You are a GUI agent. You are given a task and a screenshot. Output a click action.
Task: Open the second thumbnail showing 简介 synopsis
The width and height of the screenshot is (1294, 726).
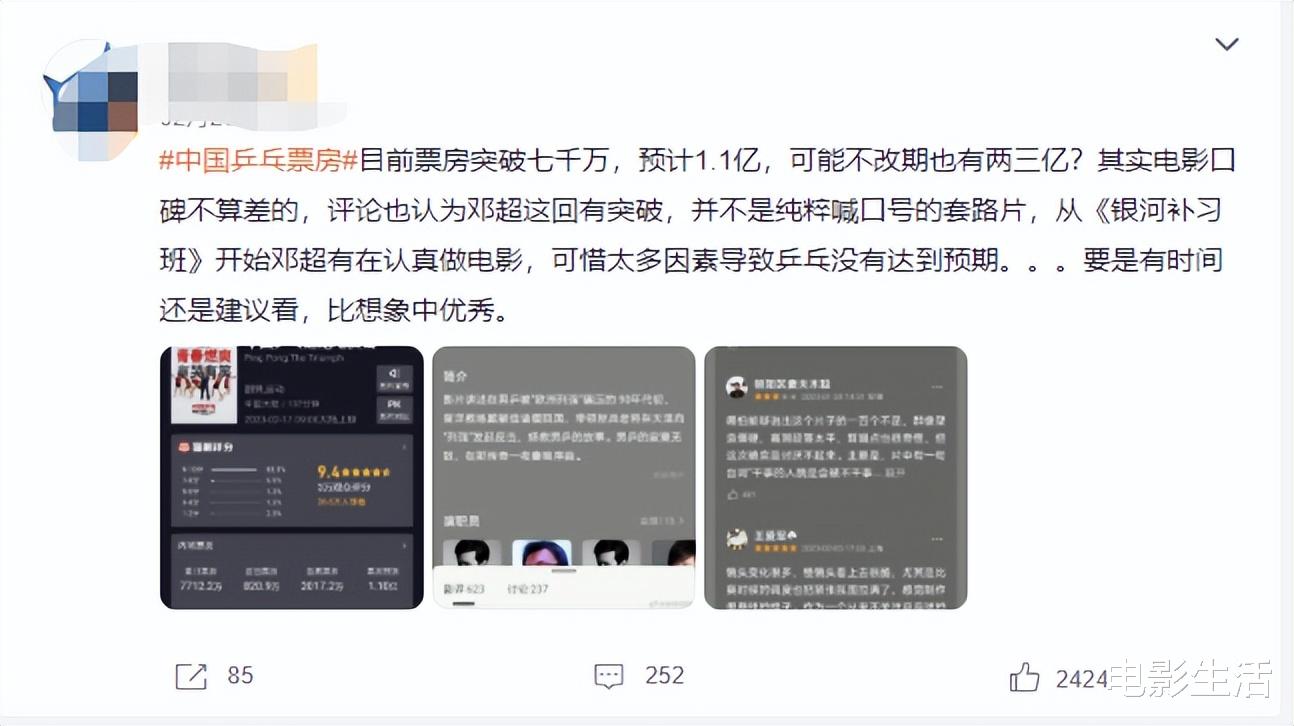(x=564, y=477)
